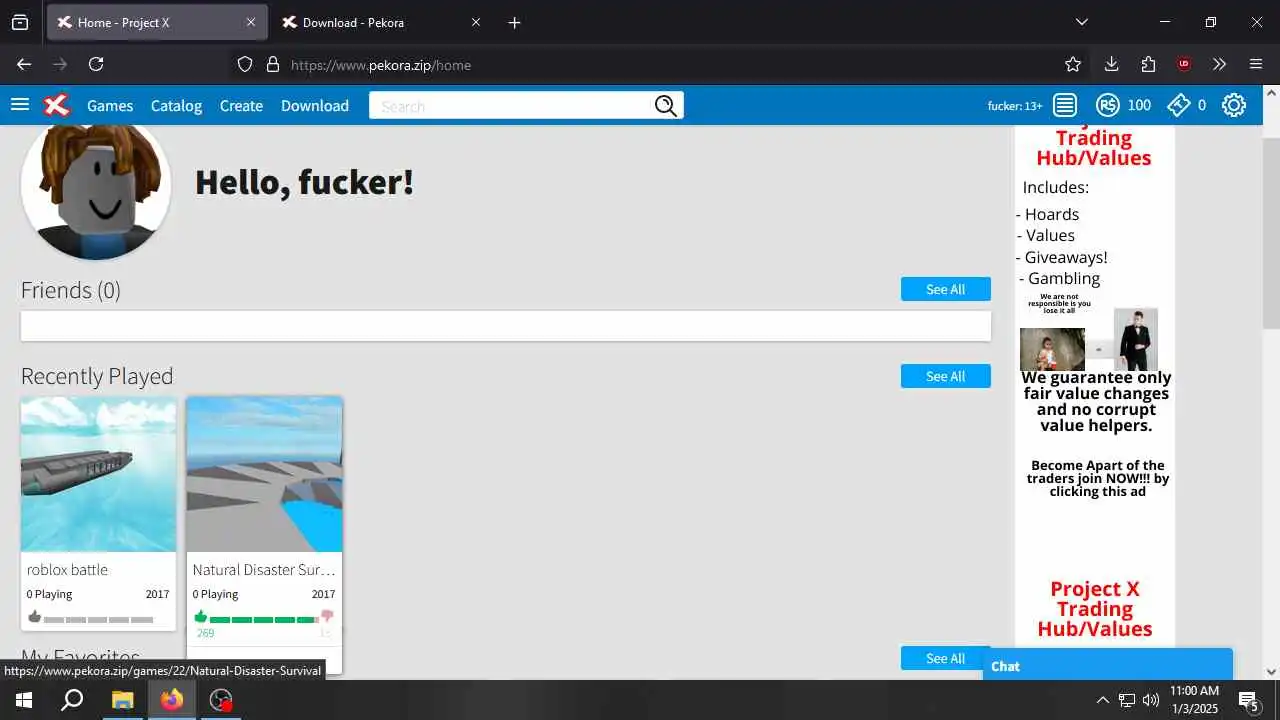
Task: Click the uBlock Origin extension icon
Action: 1184,64
